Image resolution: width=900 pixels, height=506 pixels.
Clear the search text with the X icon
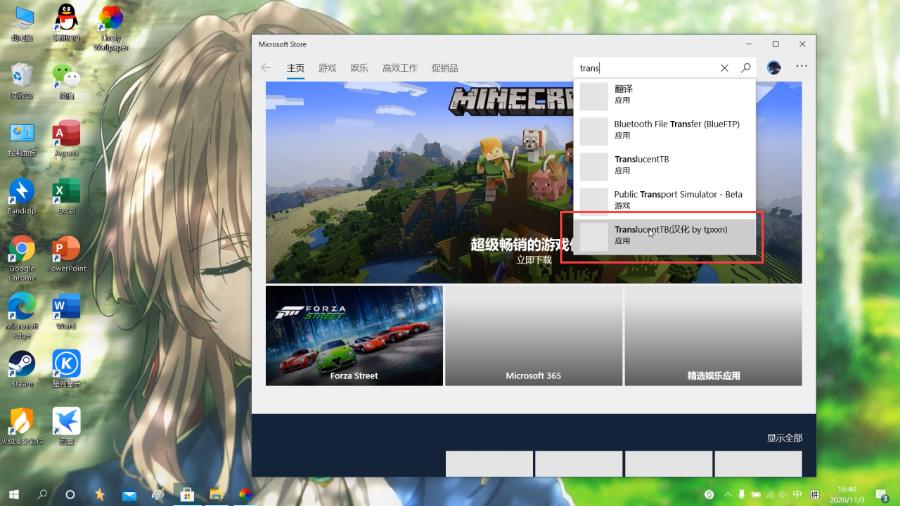coord(725,68)
